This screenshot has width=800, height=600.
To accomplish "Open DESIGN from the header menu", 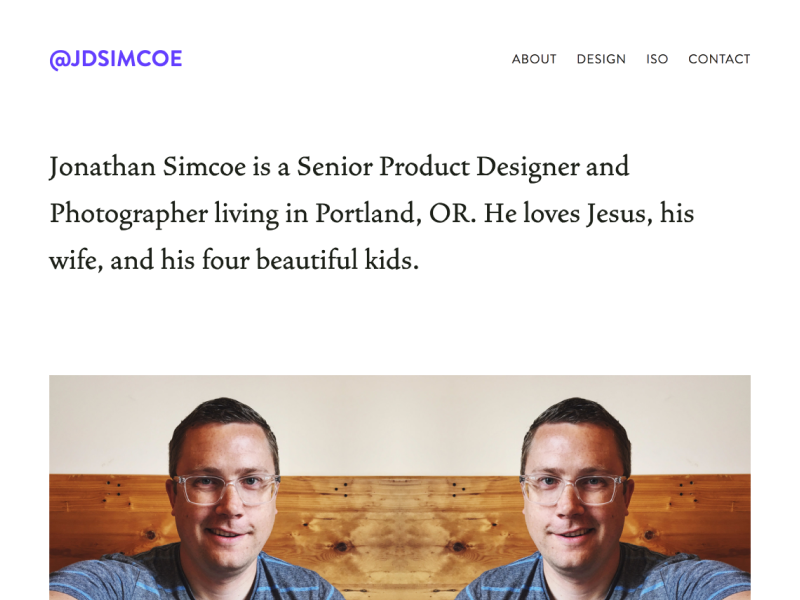I will [600, 59].
